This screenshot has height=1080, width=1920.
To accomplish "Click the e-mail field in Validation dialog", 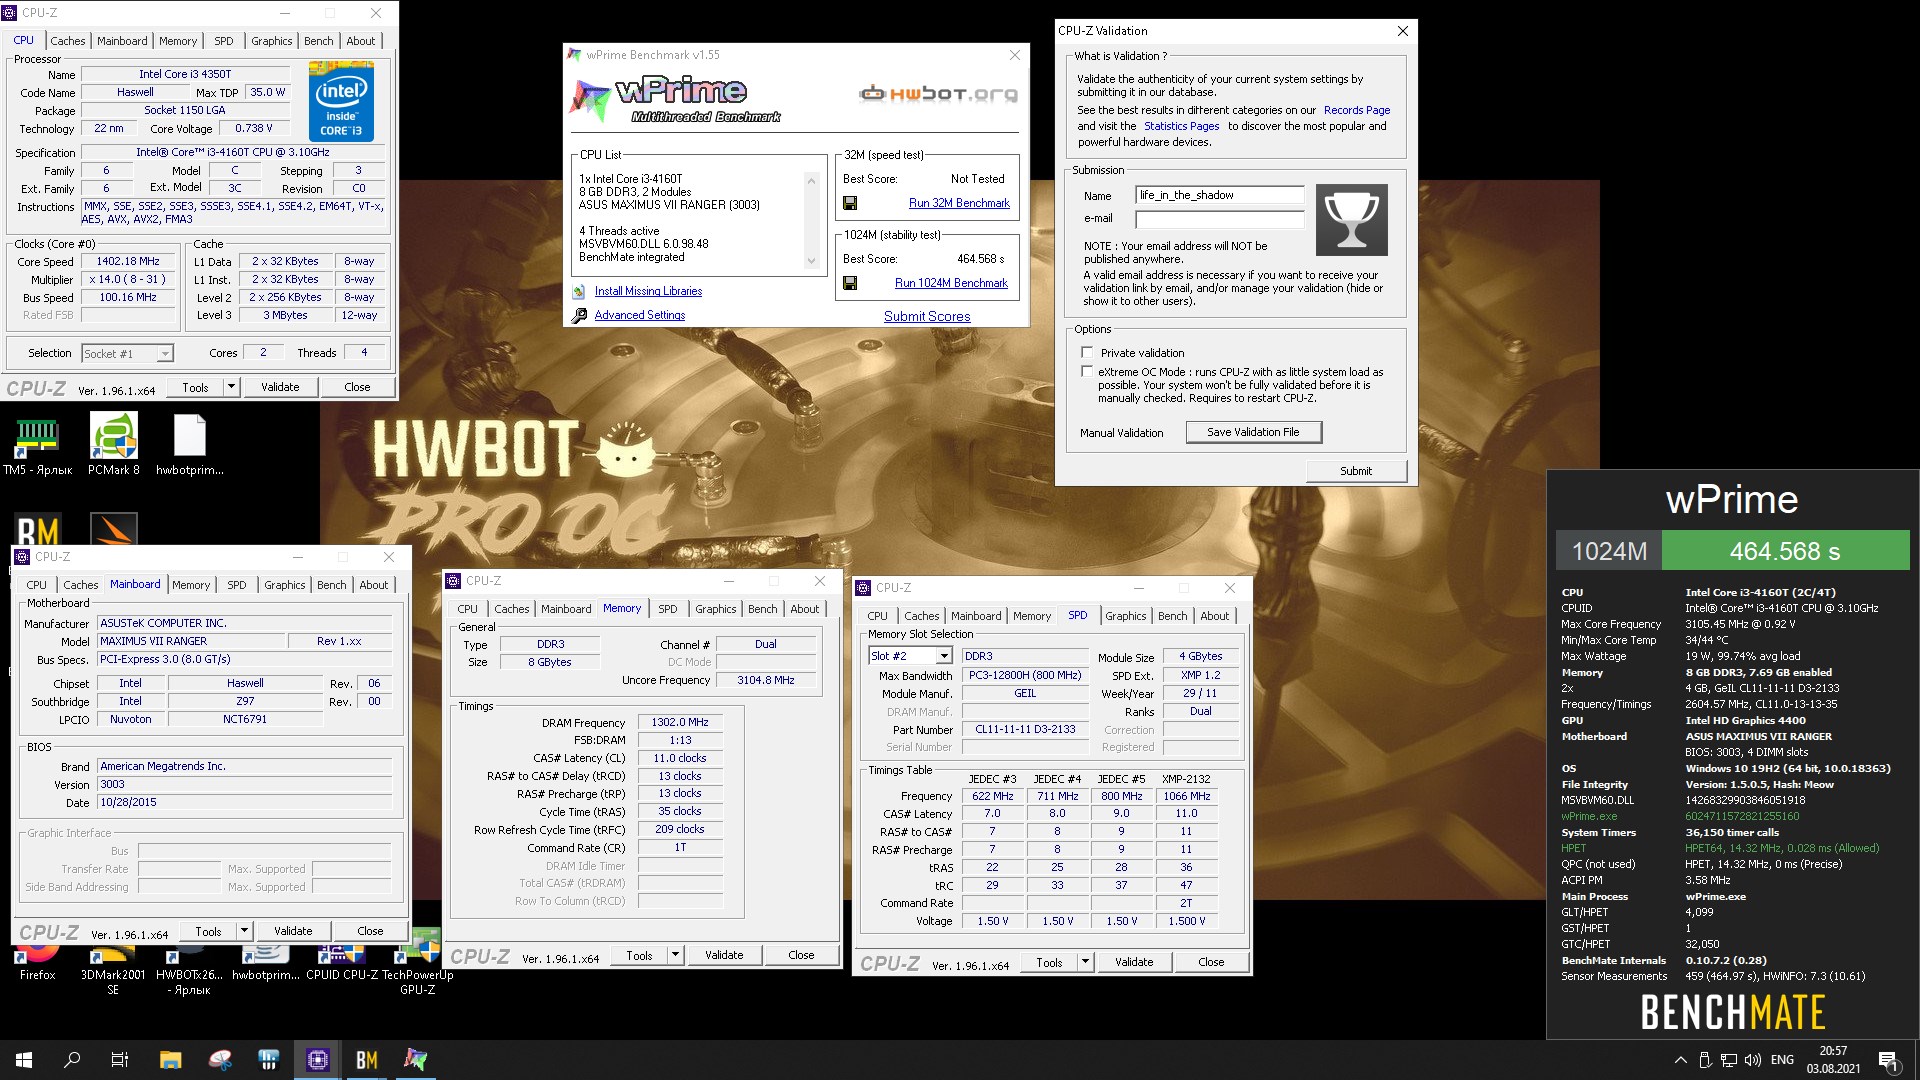I will coord(1220,218).
